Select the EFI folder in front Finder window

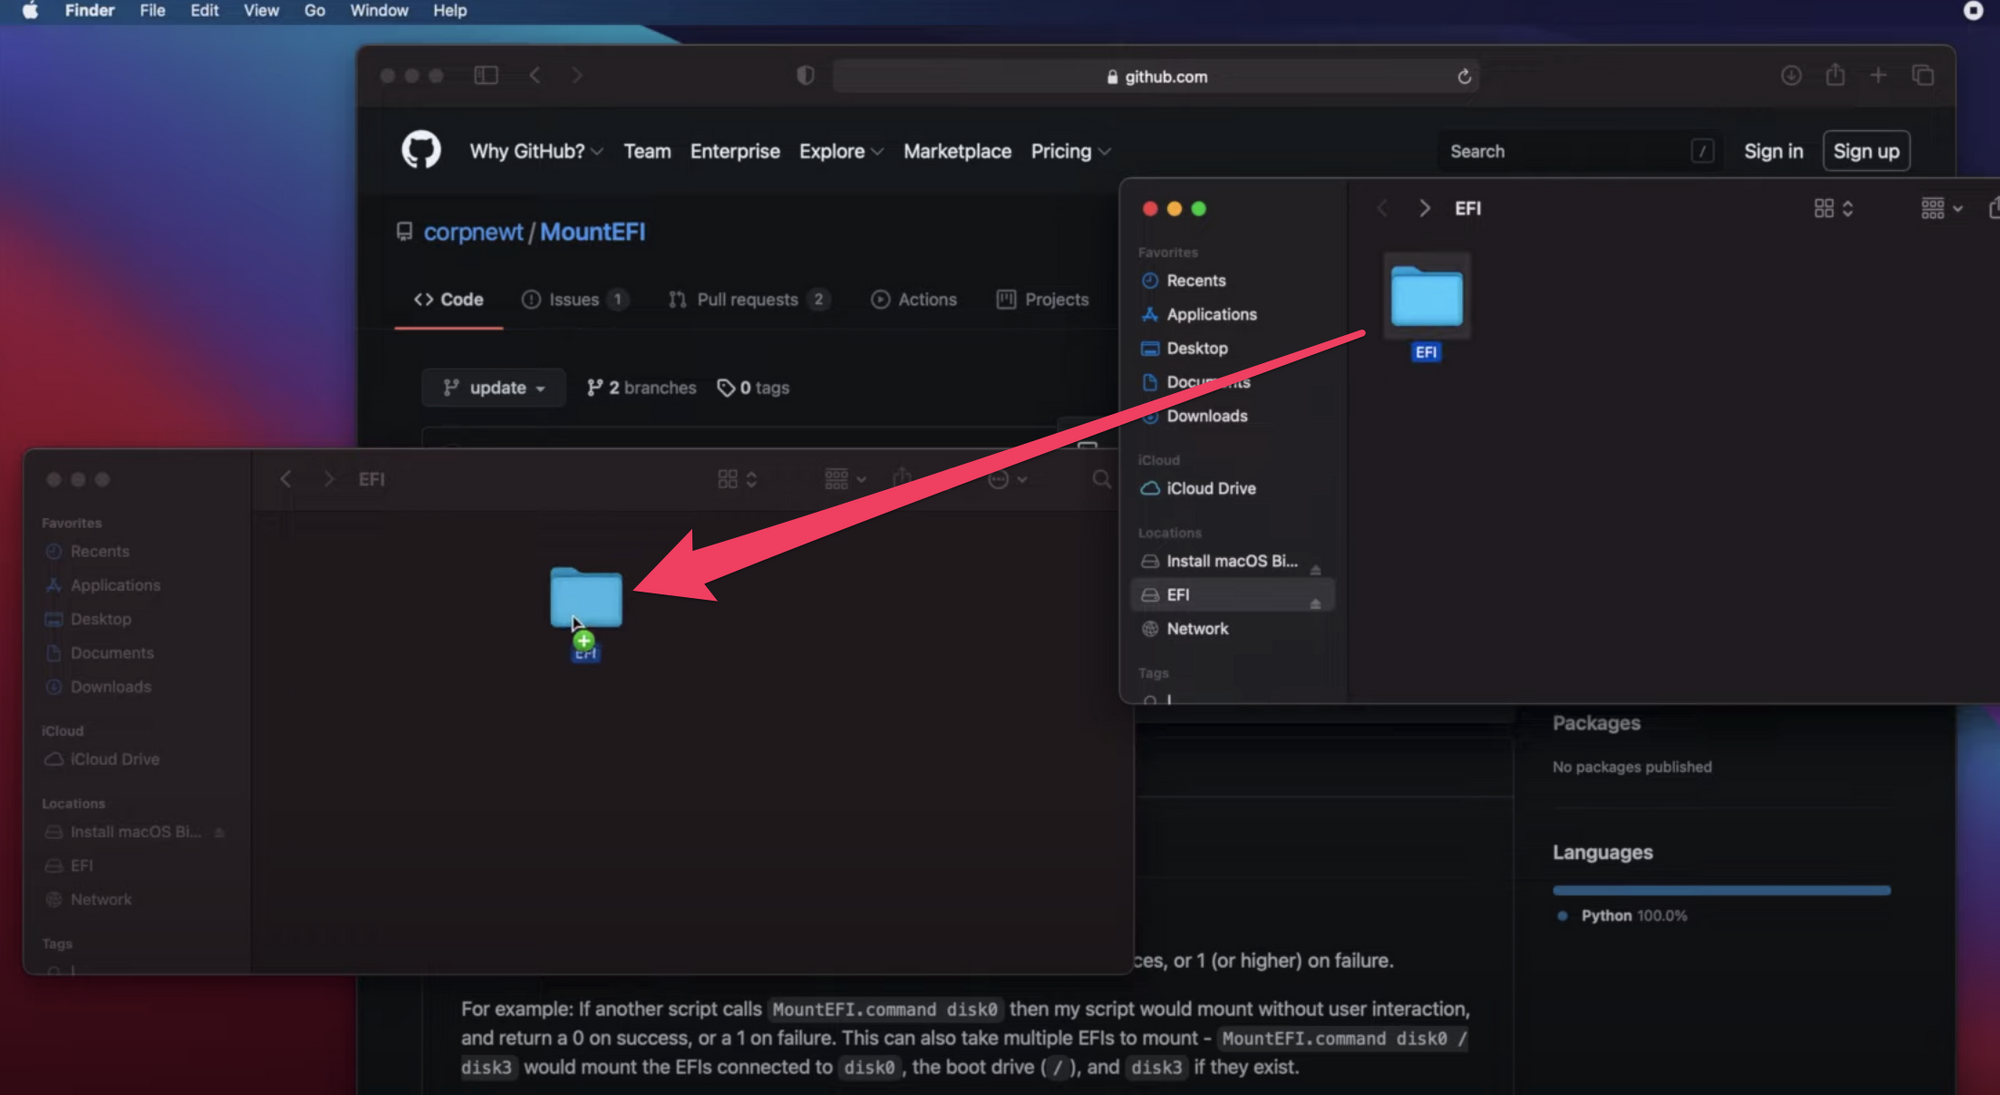tap(1426, 308)
